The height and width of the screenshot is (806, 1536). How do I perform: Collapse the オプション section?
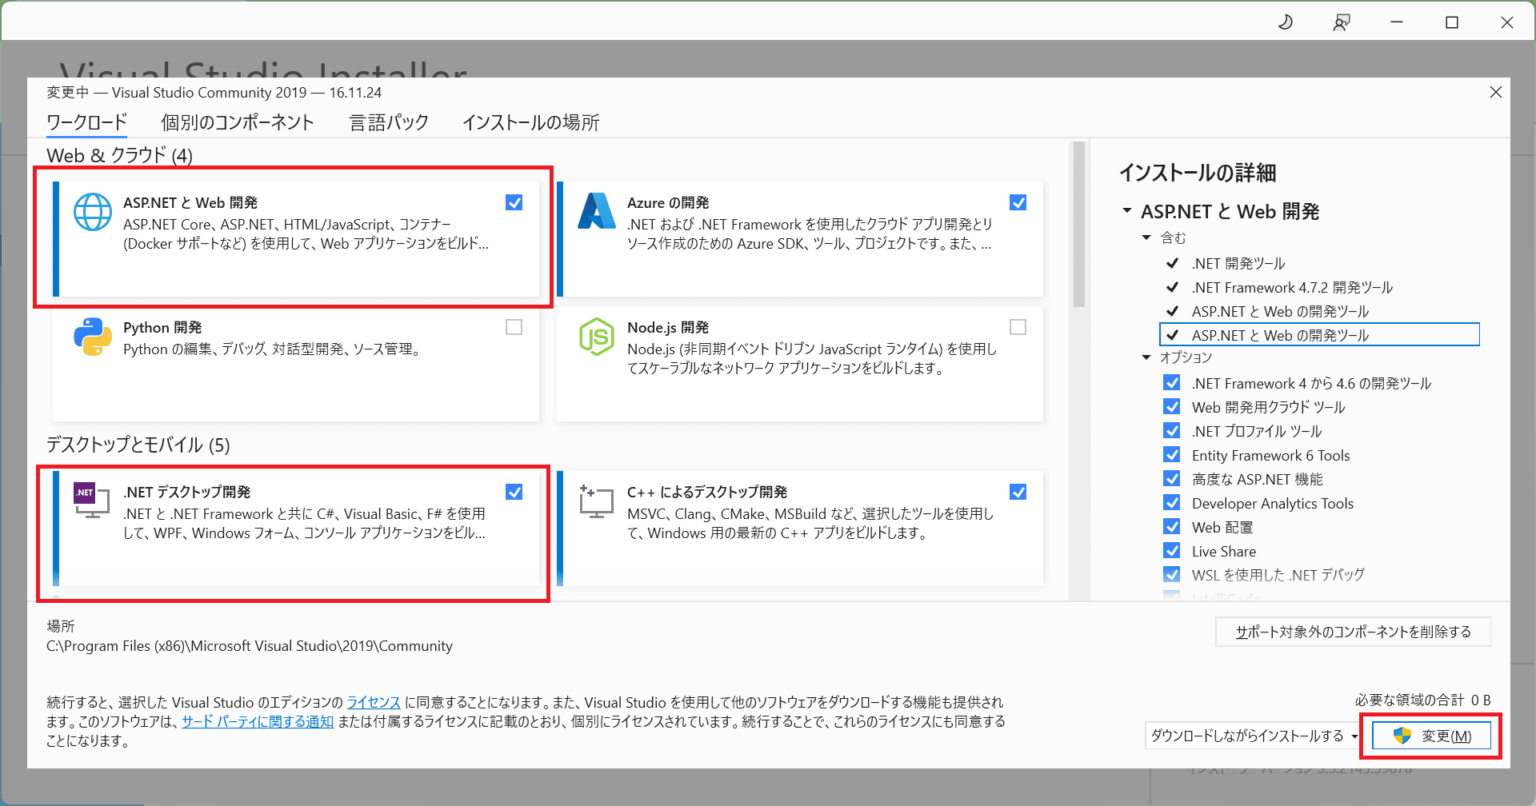point(1146,358)
